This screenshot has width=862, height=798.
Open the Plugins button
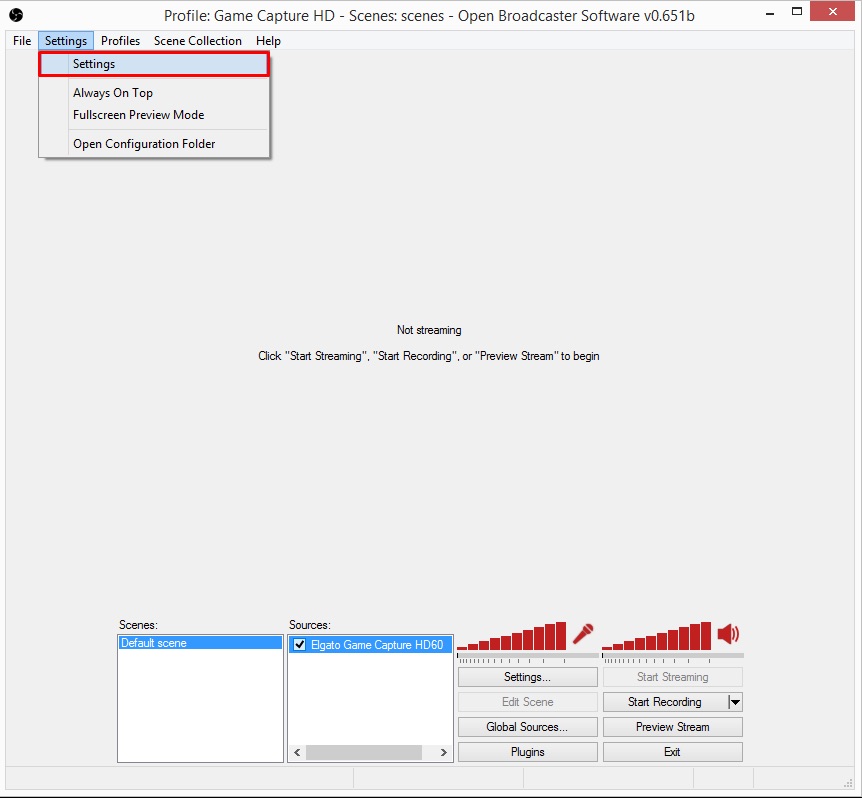[x=528, y=752]
